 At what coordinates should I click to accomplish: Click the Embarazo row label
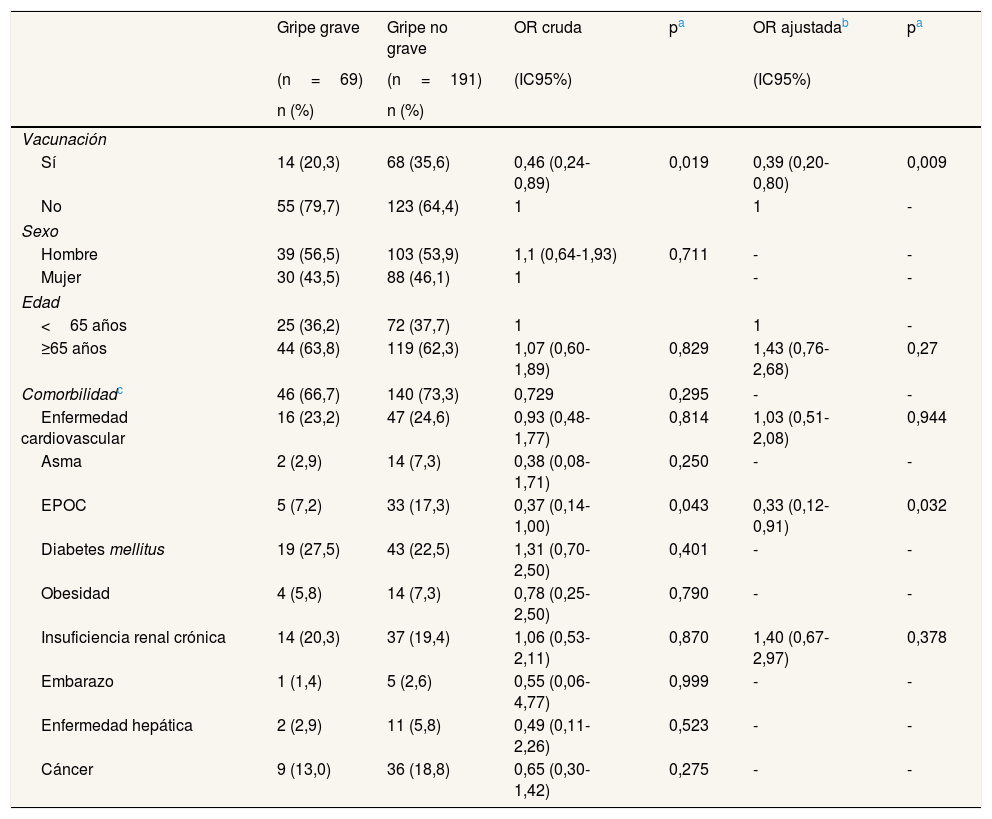(x=77, y=681)
